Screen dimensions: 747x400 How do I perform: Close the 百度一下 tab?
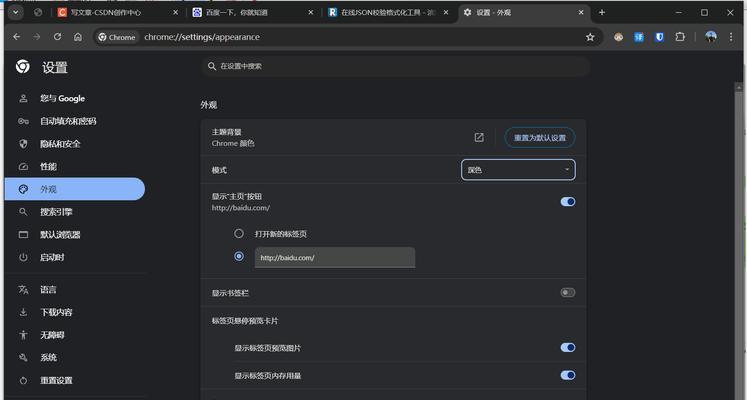tap(311, 13)
